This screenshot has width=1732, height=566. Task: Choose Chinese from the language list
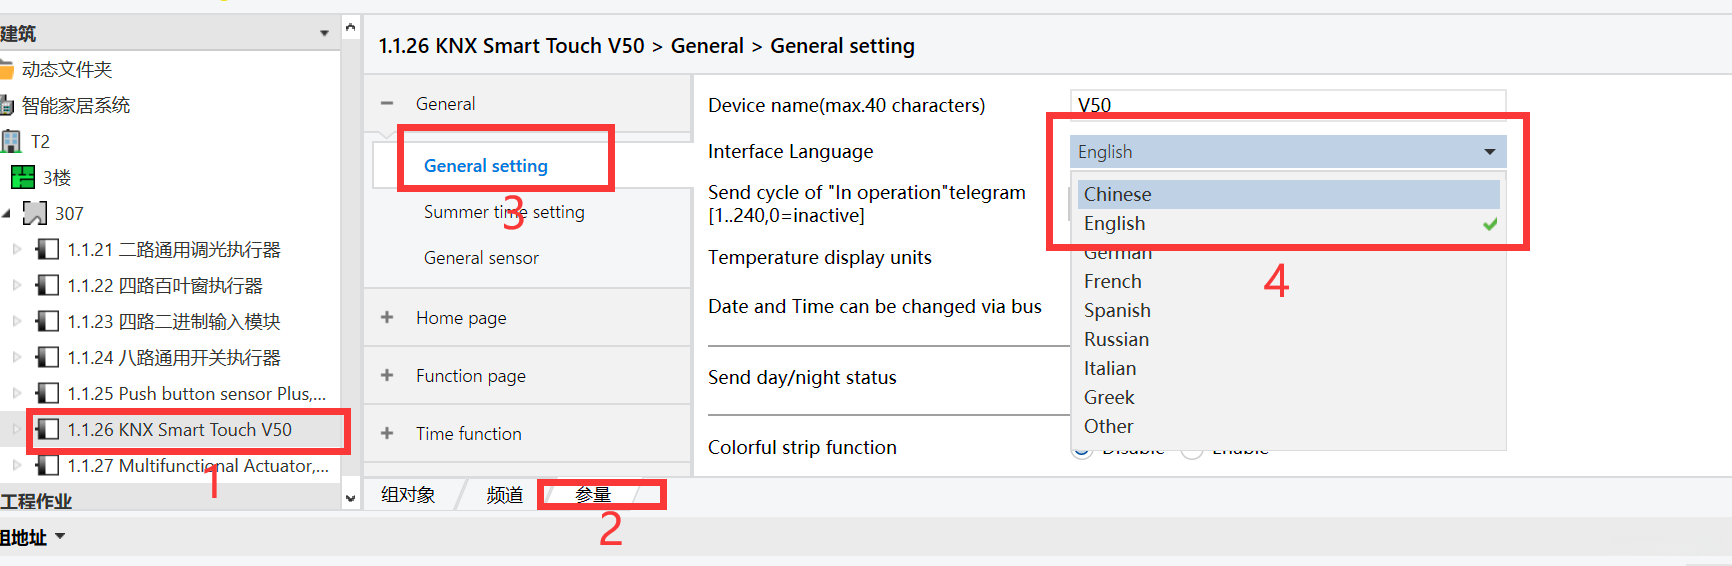pyautogui.click(x=1117, y=195)
